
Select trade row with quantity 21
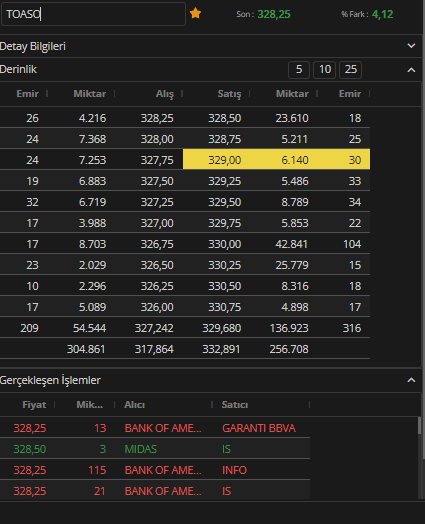click(x=155, y=491)
